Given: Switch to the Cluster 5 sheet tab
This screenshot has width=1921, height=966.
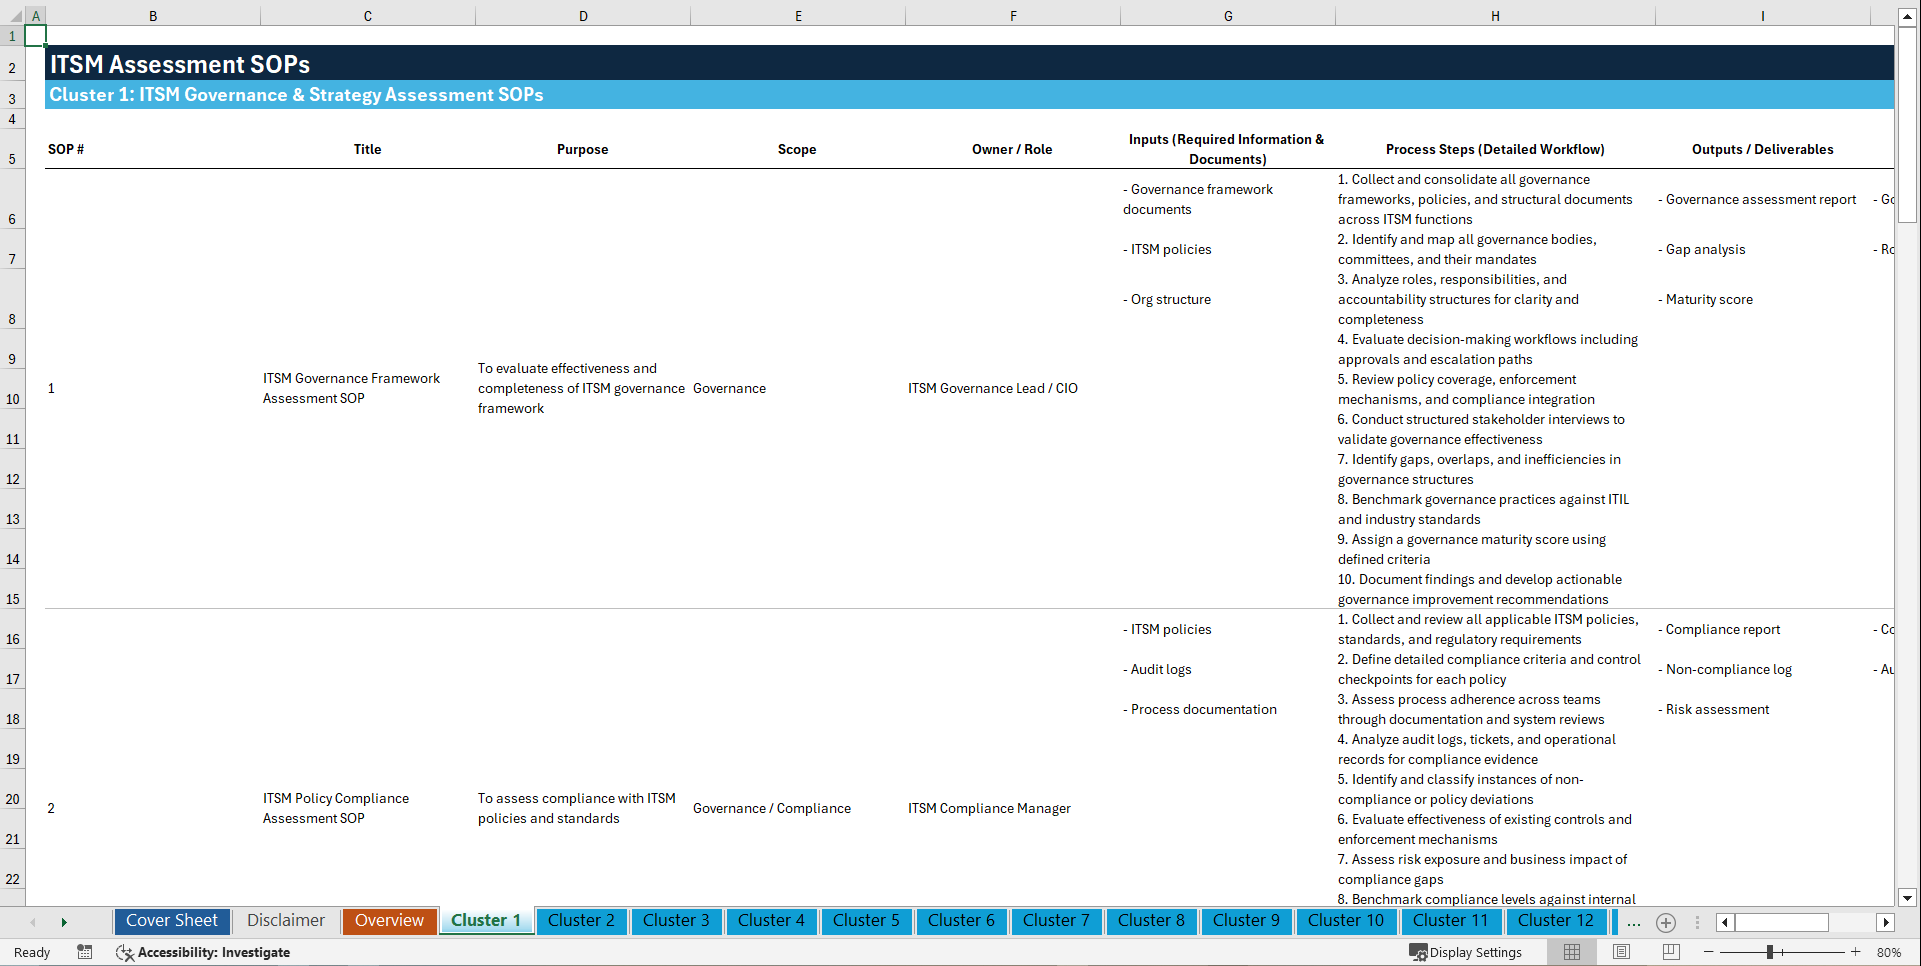Looking at the screenshot, I should [866, 921].
